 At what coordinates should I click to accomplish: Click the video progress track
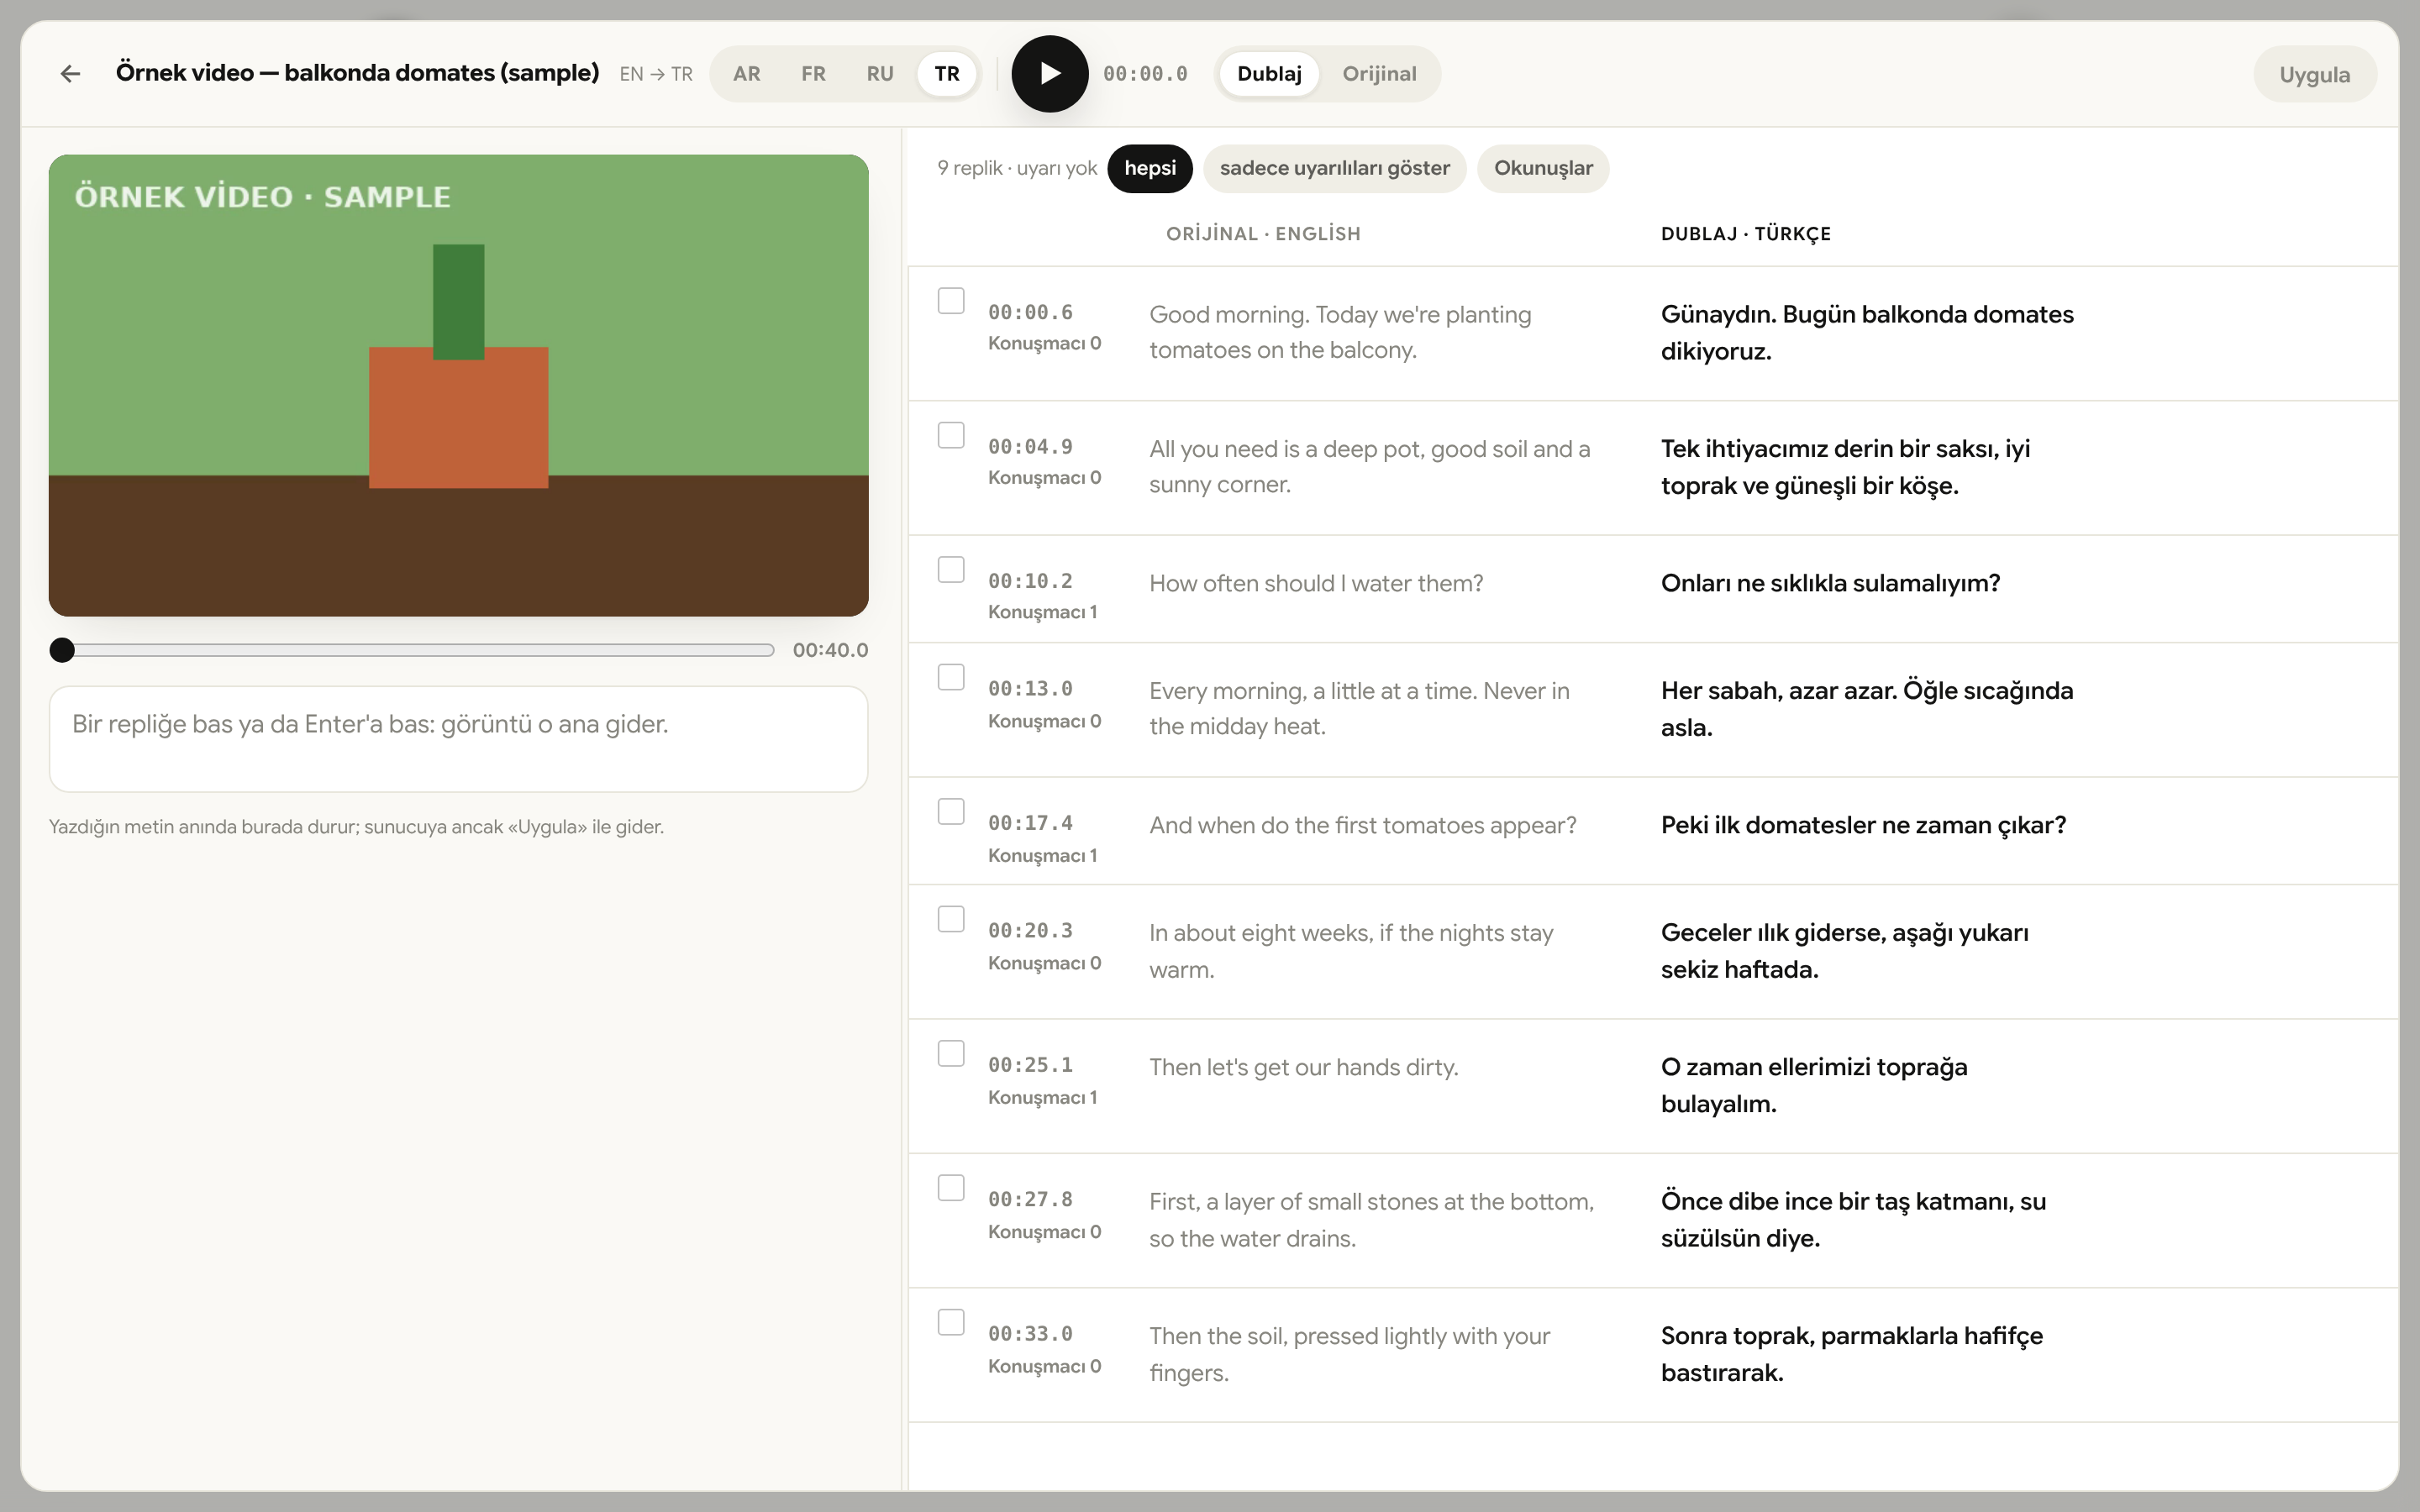pos(412,650)
